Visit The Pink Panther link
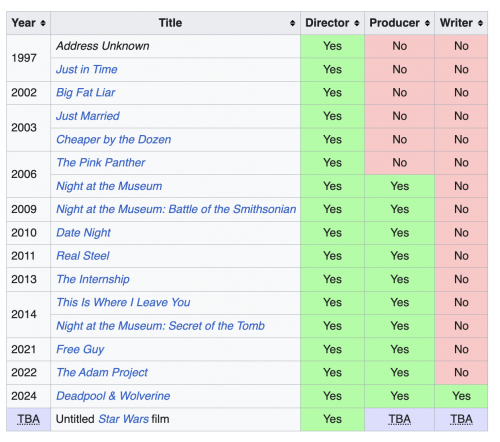 [101, 163]
